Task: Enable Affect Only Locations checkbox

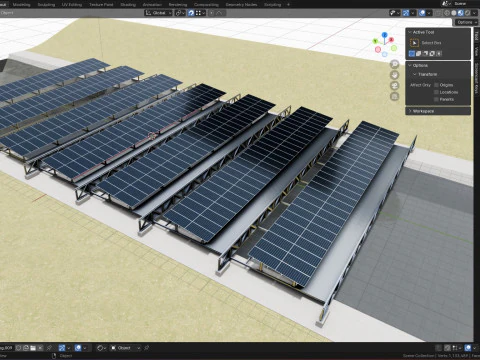Action: pos(436,92)
